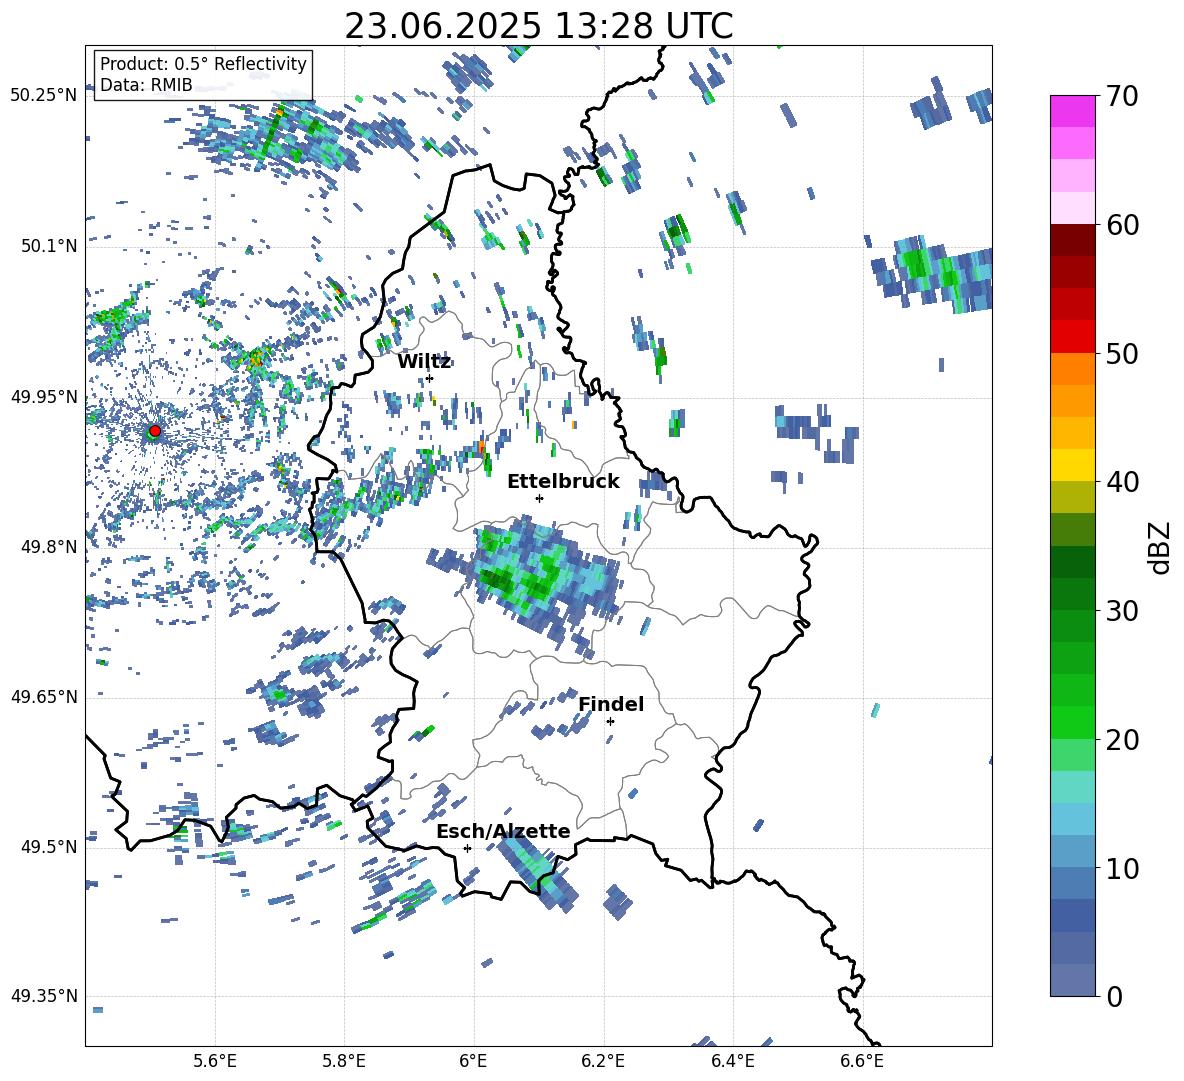Click the magenta colorbar segment just below 70

click(x=1073, y=111)
